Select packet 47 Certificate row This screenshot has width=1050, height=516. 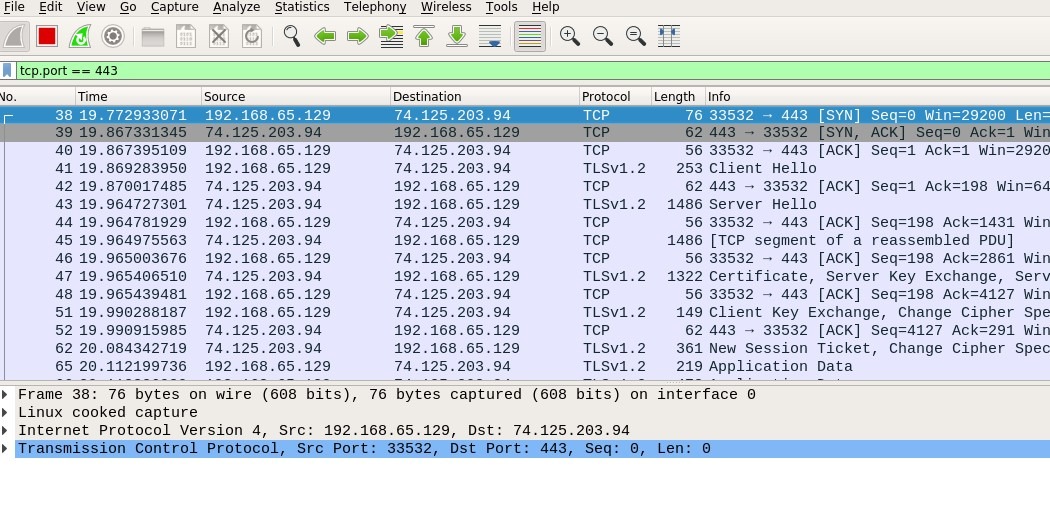coord(525,276)
